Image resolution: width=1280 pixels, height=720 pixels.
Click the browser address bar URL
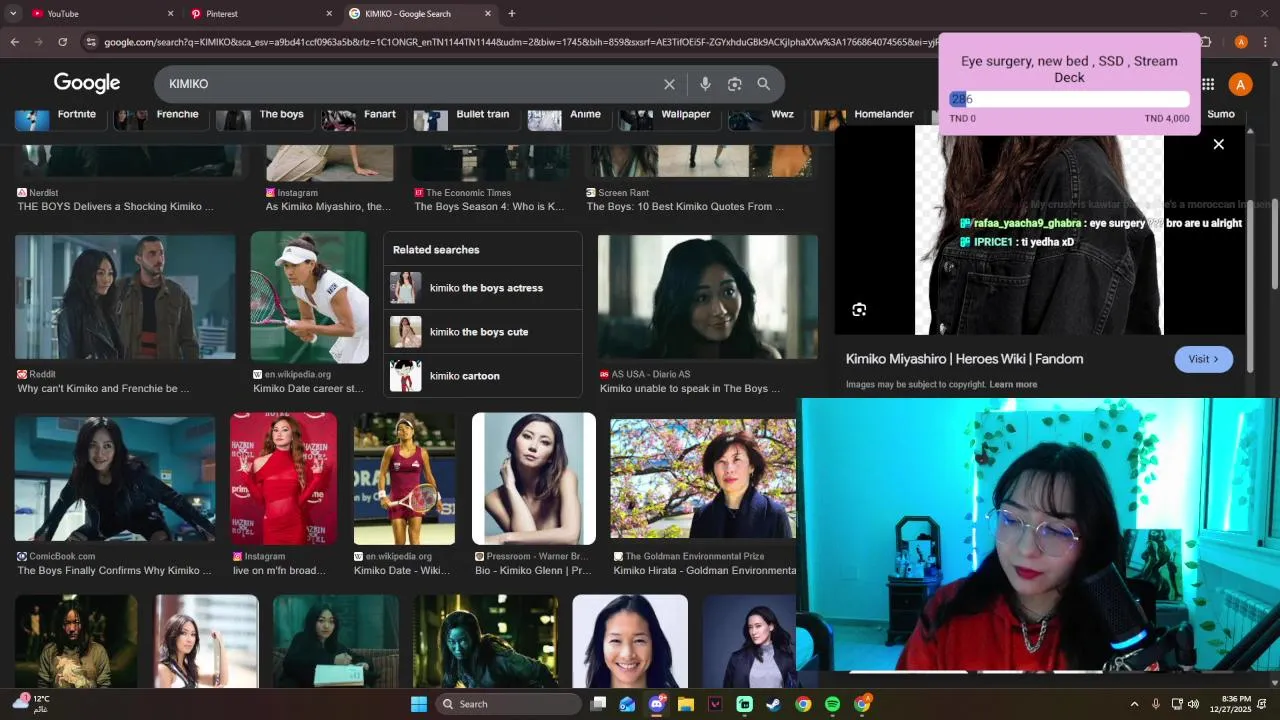[520, 42]
